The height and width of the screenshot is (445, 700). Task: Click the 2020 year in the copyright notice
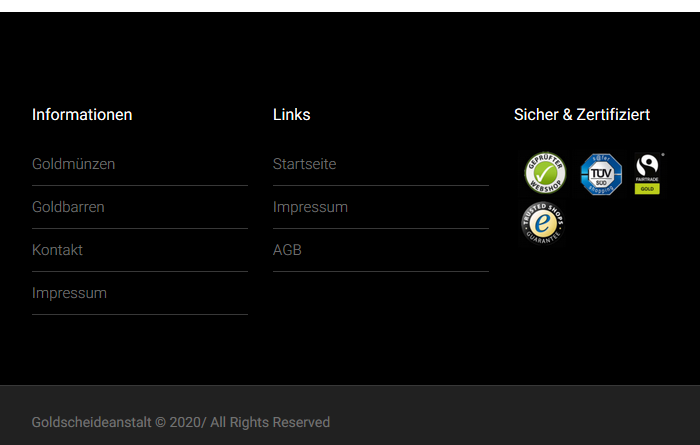pyautogui.click(x=185, y=422)
